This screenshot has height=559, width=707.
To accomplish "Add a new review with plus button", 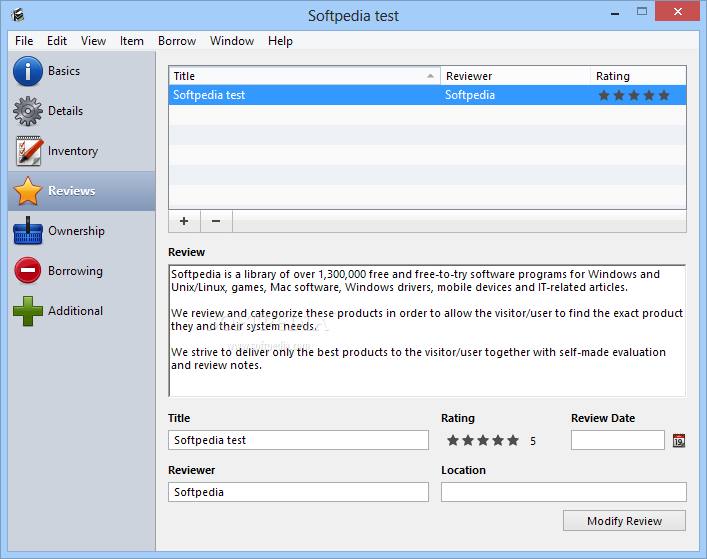I will coord(184,221).
